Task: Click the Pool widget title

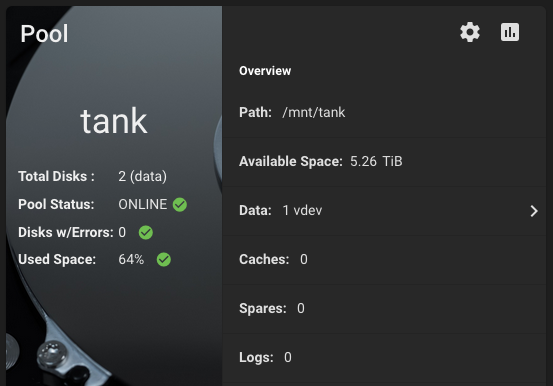Action: coord(44,34)
